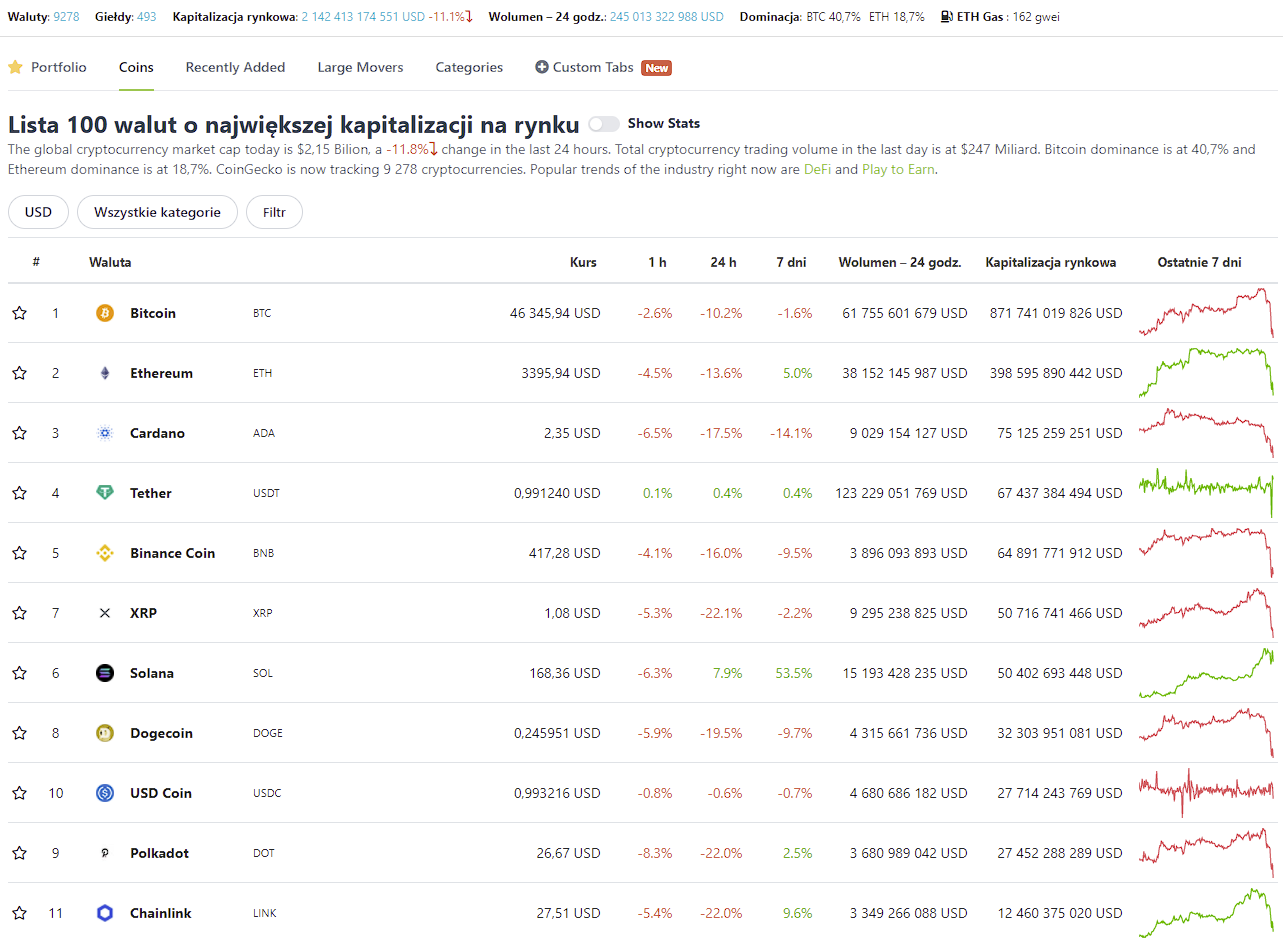
Task: Click the Ethereum diamond logo icon
Action: pyautogui.click(x=105, y=373)
